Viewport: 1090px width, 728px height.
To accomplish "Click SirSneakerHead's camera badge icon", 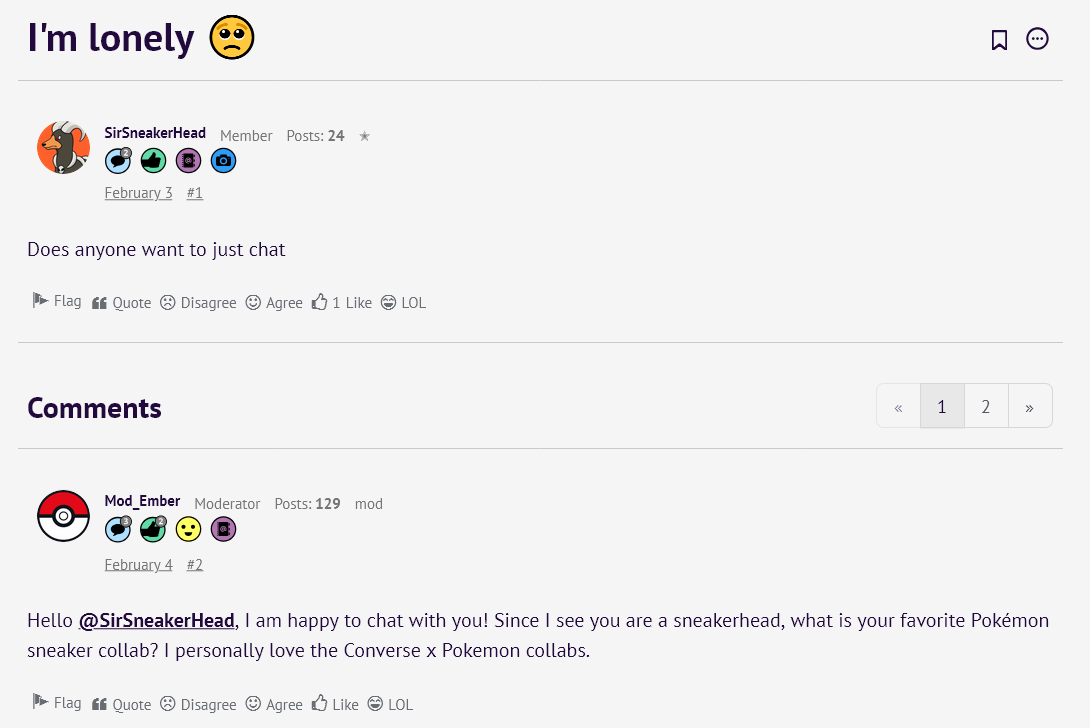I will point(223,160).
